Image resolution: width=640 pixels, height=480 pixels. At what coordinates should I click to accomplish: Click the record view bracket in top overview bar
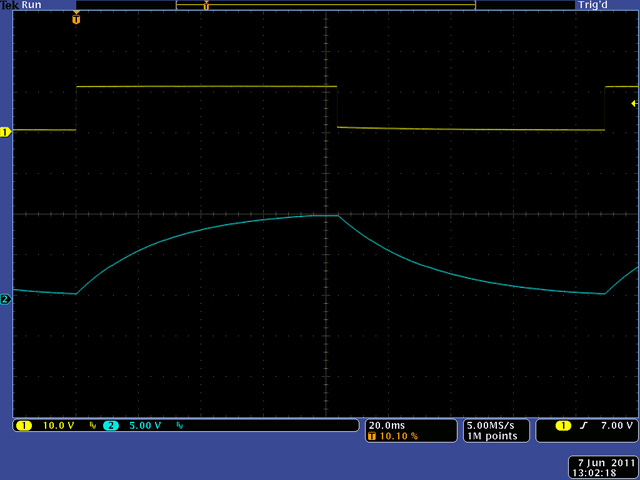point(325,5)
